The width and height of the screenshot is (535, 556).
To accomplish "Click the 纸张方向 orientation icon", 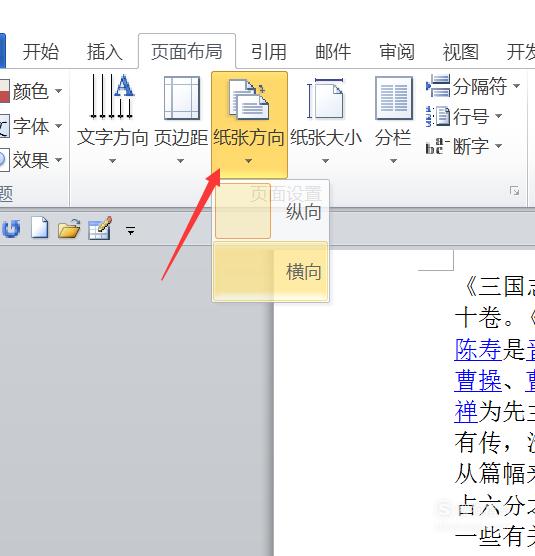I will 249,99.
